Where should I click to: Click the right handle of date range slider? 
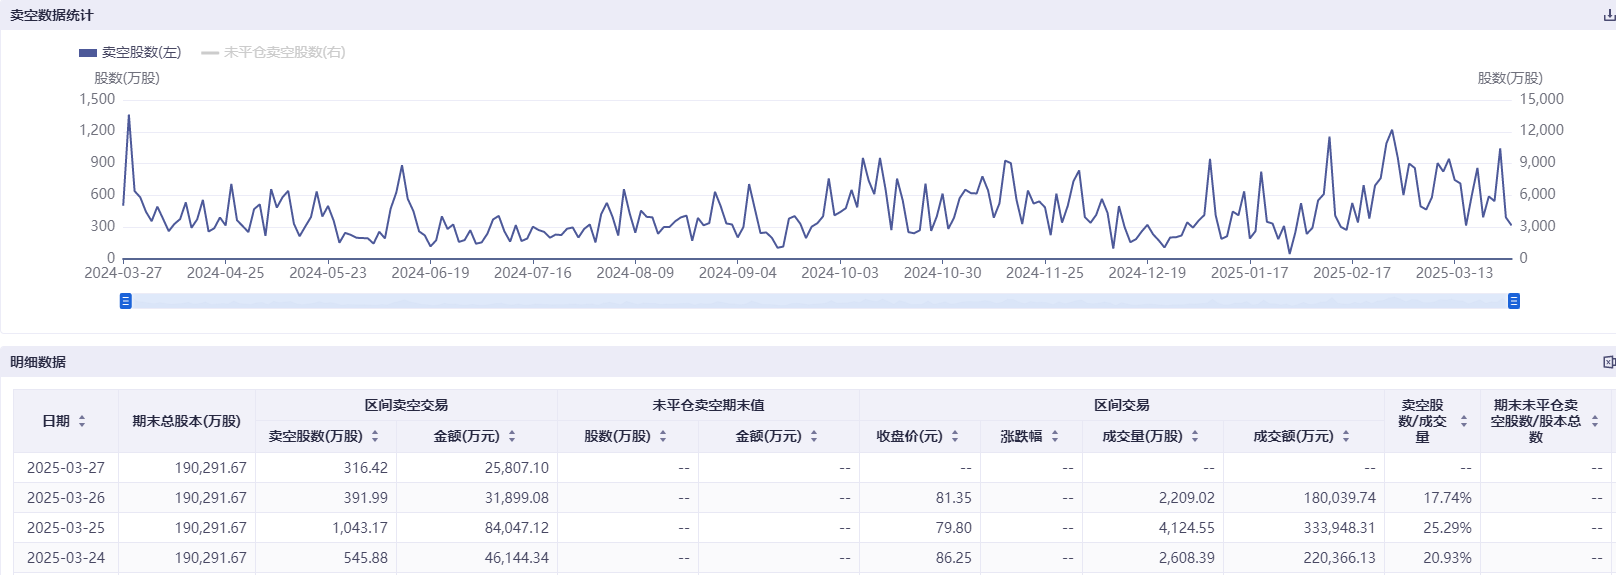click(1514, 301)
